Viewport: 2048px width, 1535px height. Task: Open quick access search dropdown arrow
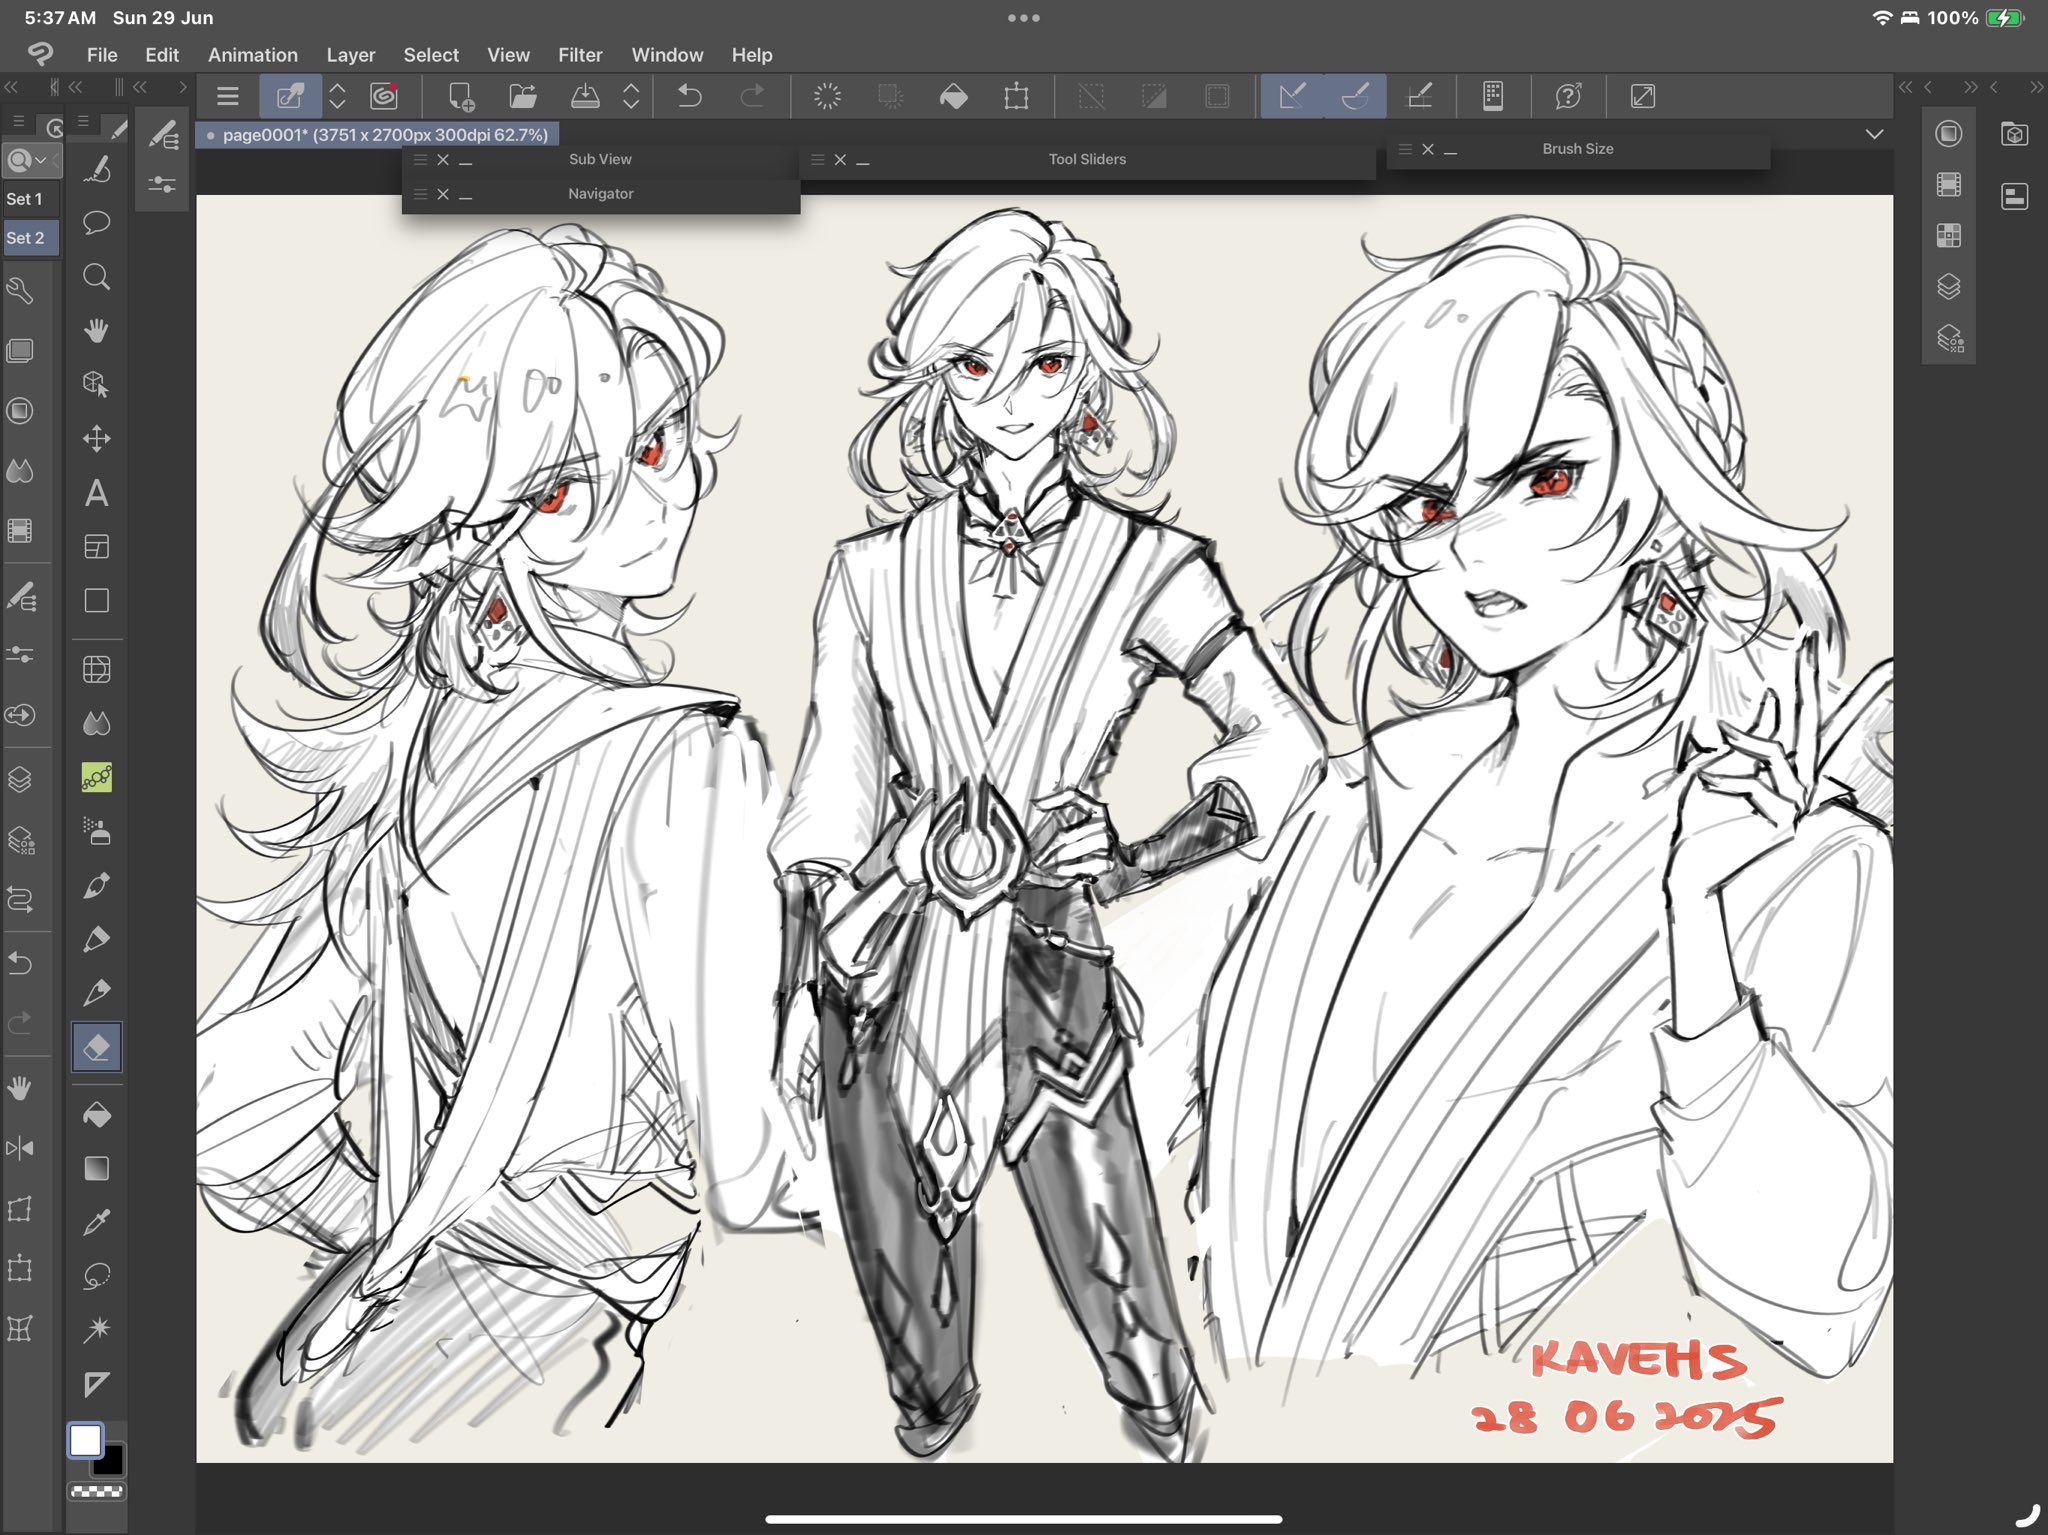[x=42, y=160]
